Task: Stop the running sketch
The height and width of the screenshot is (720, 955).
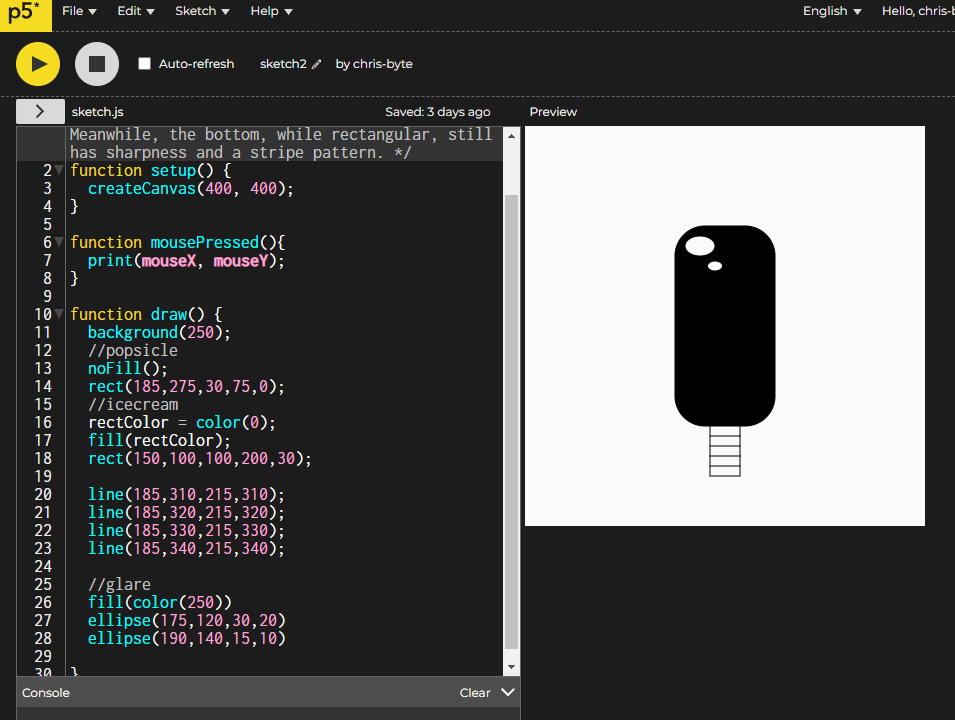Action: click(97, 64)
